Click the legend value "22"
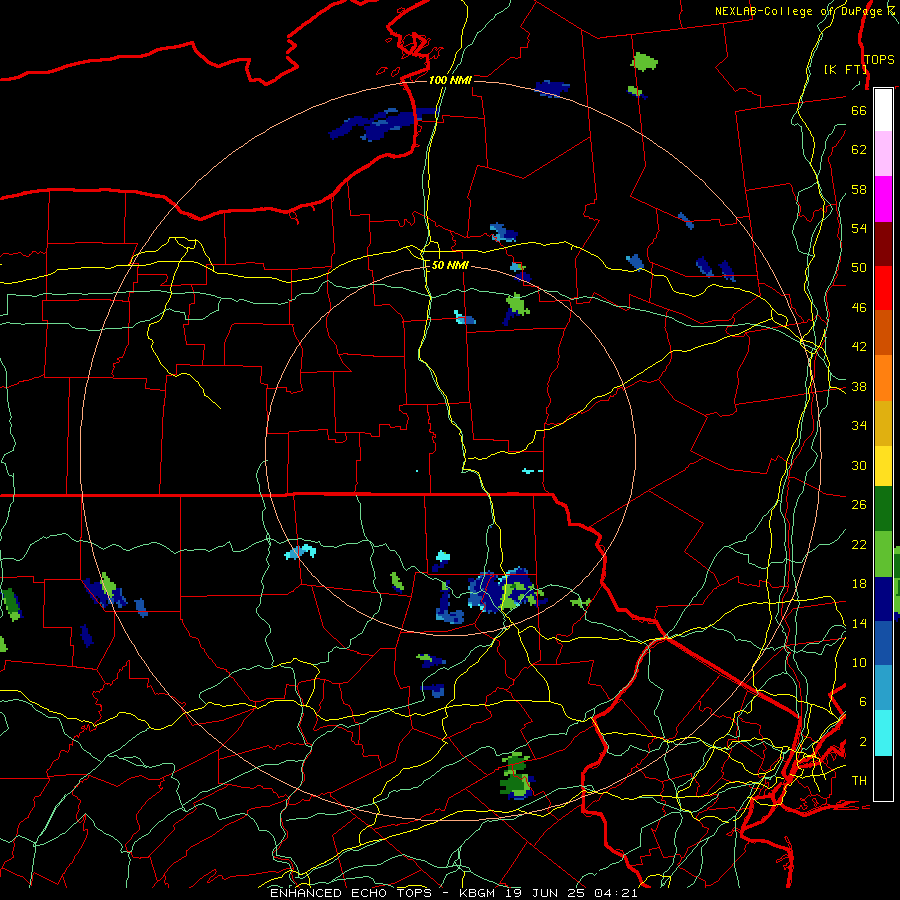Viewport: 900px width, 900px height. 859,544
